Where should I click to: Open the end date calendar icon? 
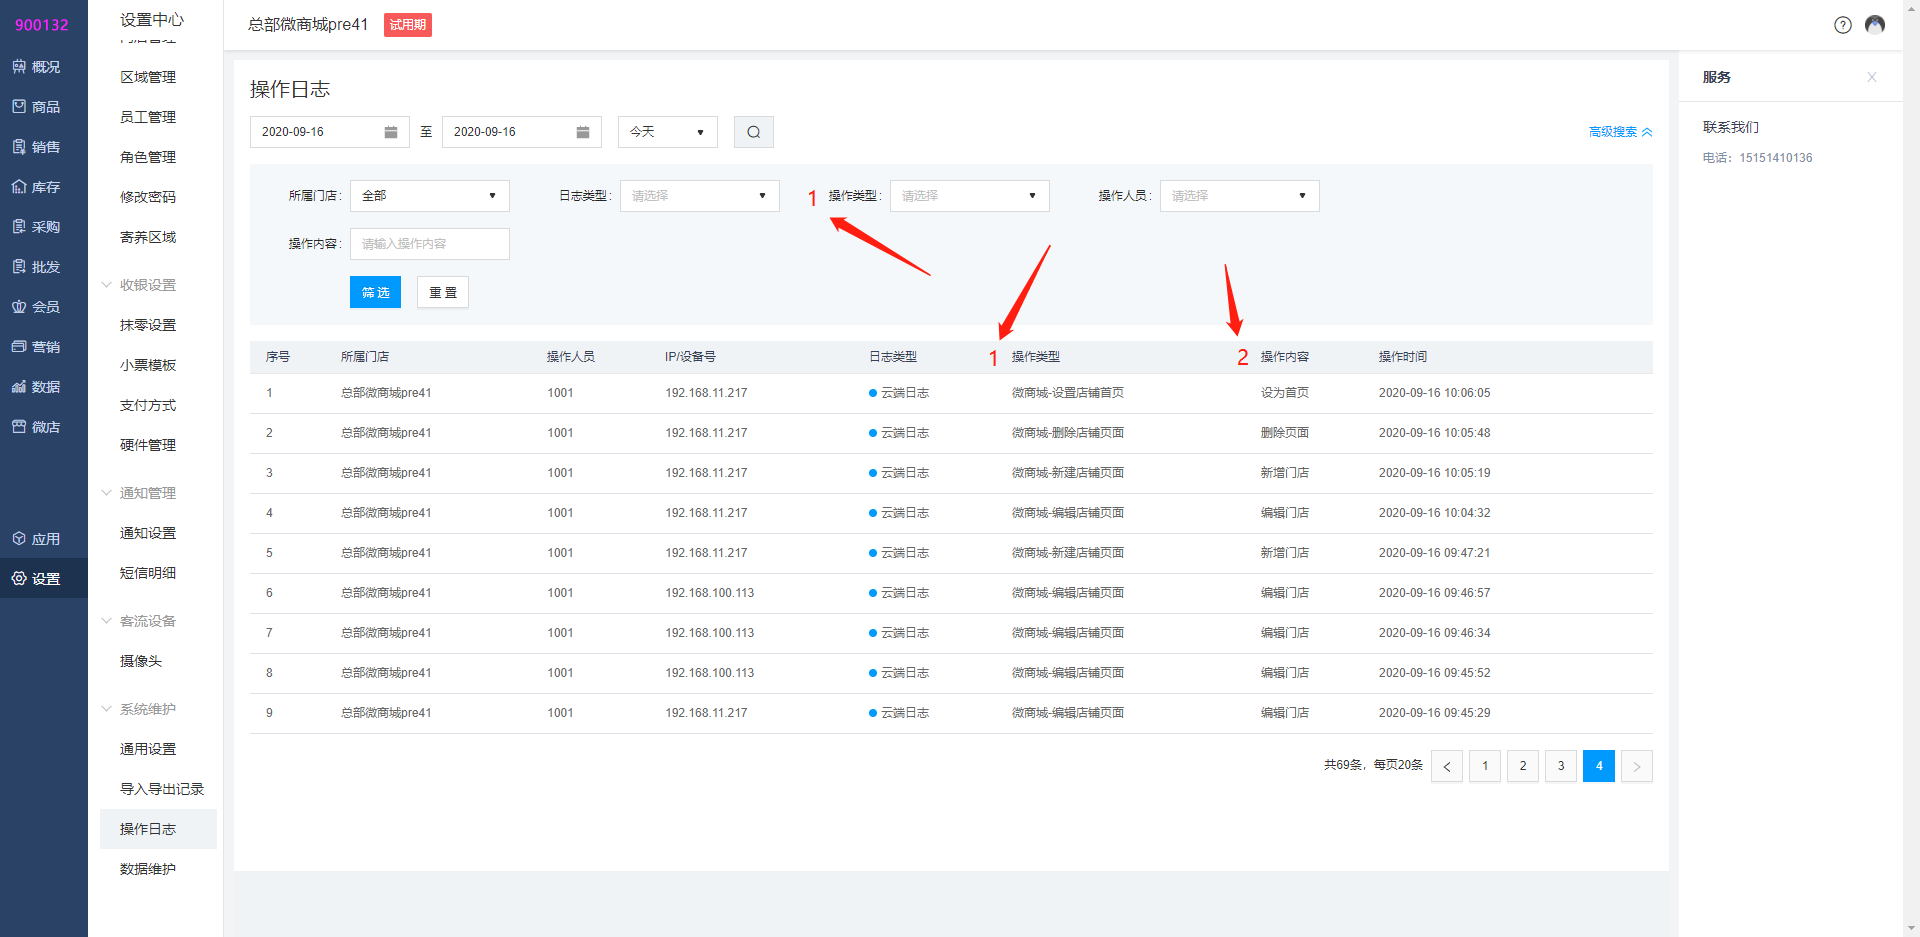583,132
